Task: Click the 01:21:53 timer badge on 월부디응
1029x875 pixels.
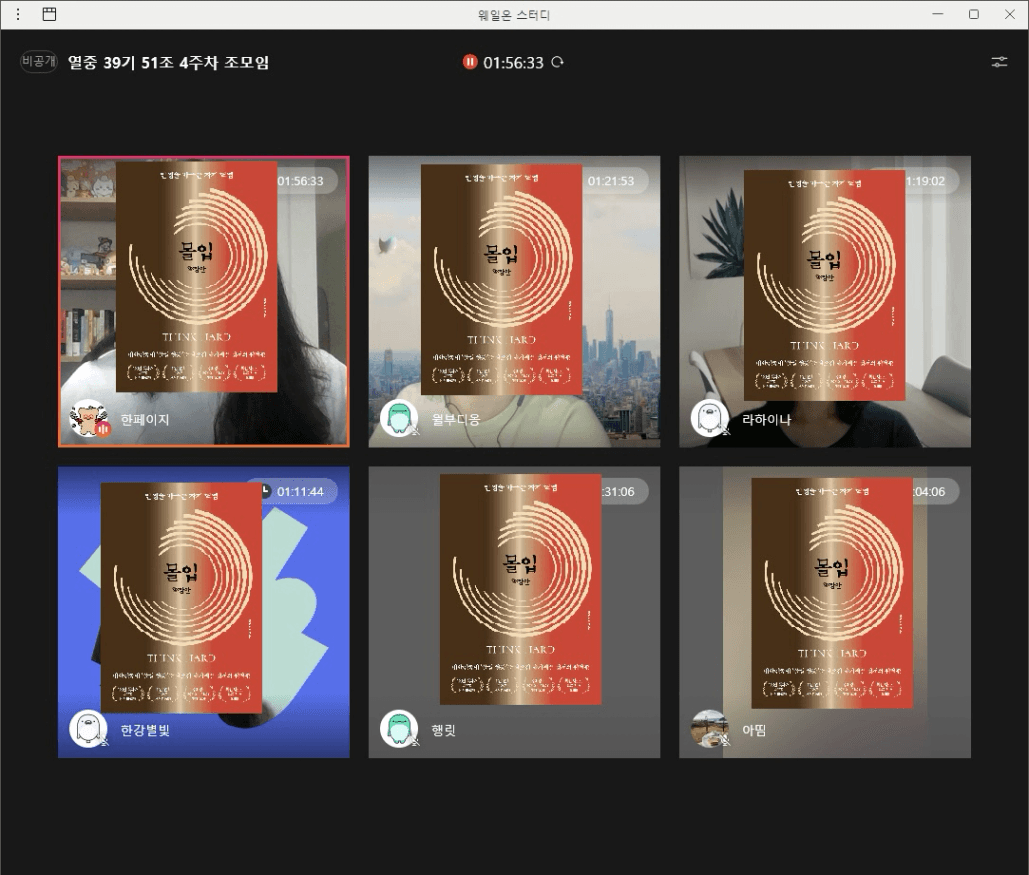Action: [612, 181]
